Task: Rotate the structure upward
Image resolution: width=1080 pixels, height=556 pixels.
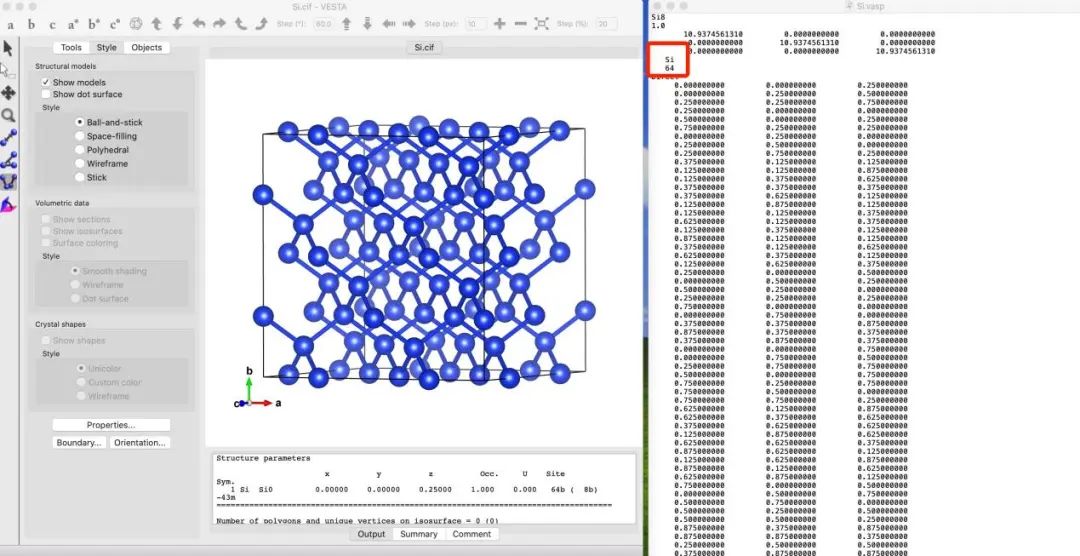Action: (156, 23)
